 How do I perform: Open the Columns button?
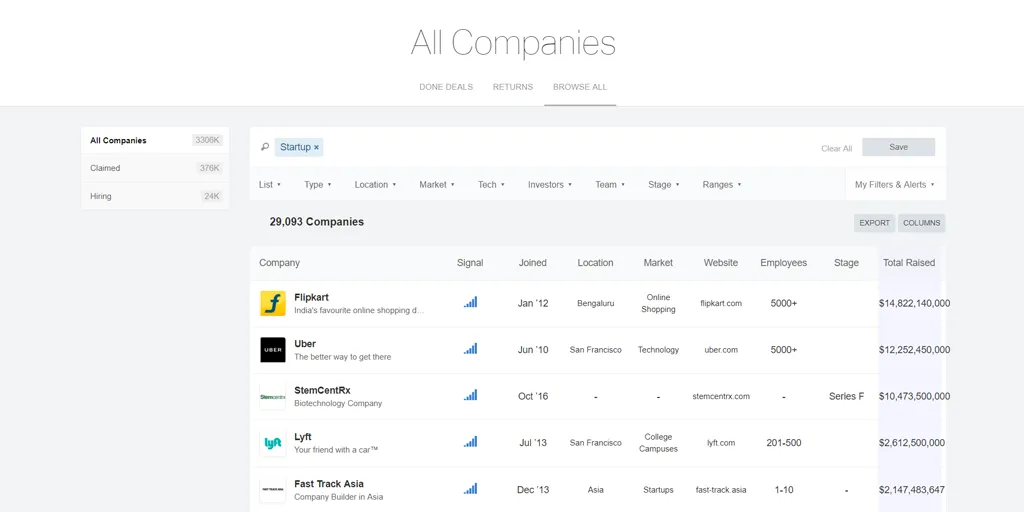click(921, 223)
